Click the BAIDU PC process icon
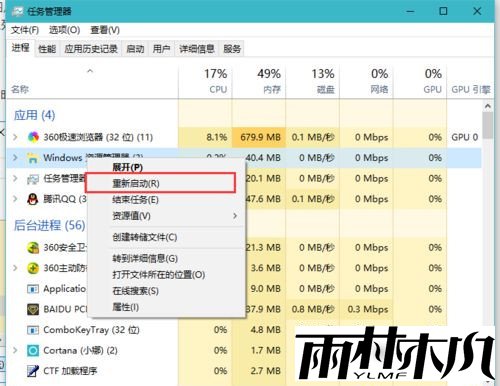Image resolution: width=500 pixels, height=386 pixels. [33, 309]
